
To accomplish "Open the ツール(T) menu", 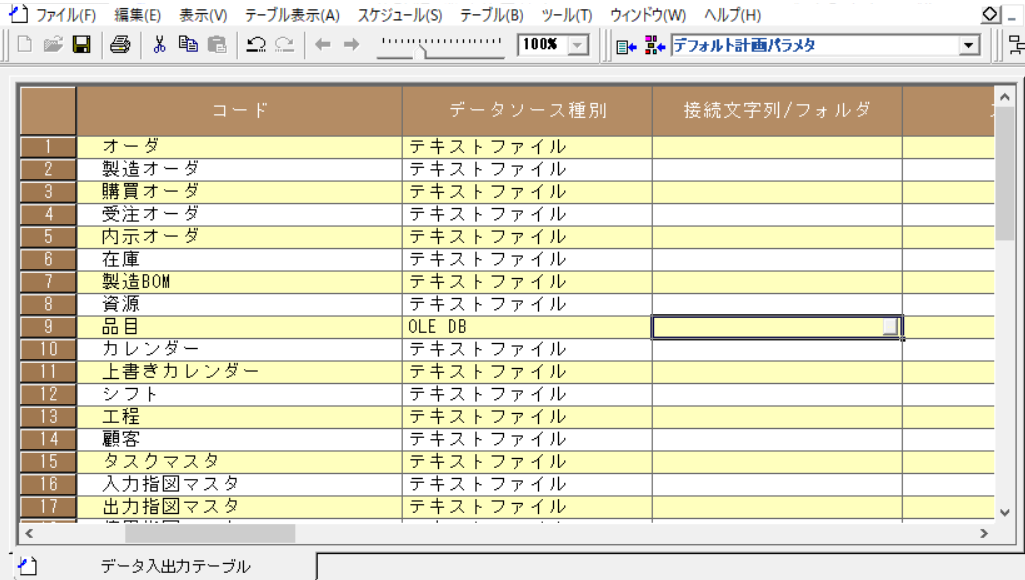I will [566, 14].
